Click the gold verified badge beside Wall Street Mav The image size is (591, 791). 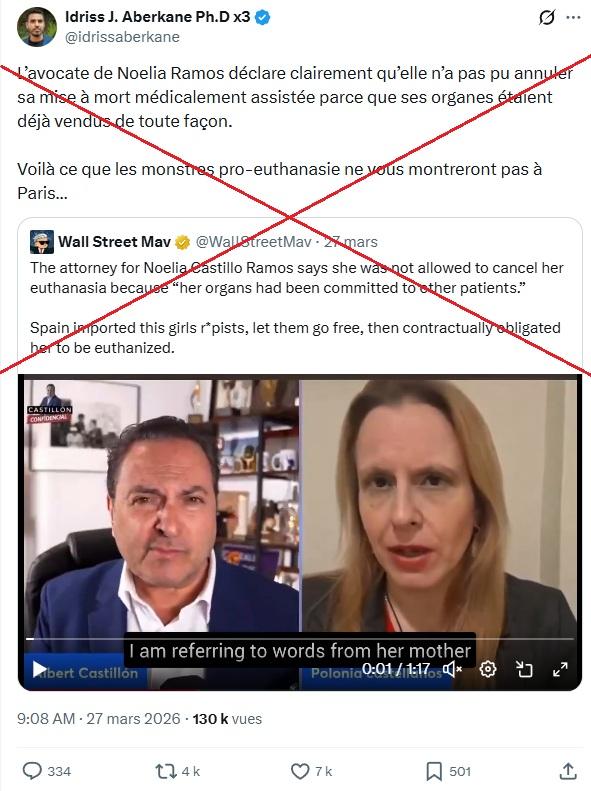(183, 243)
